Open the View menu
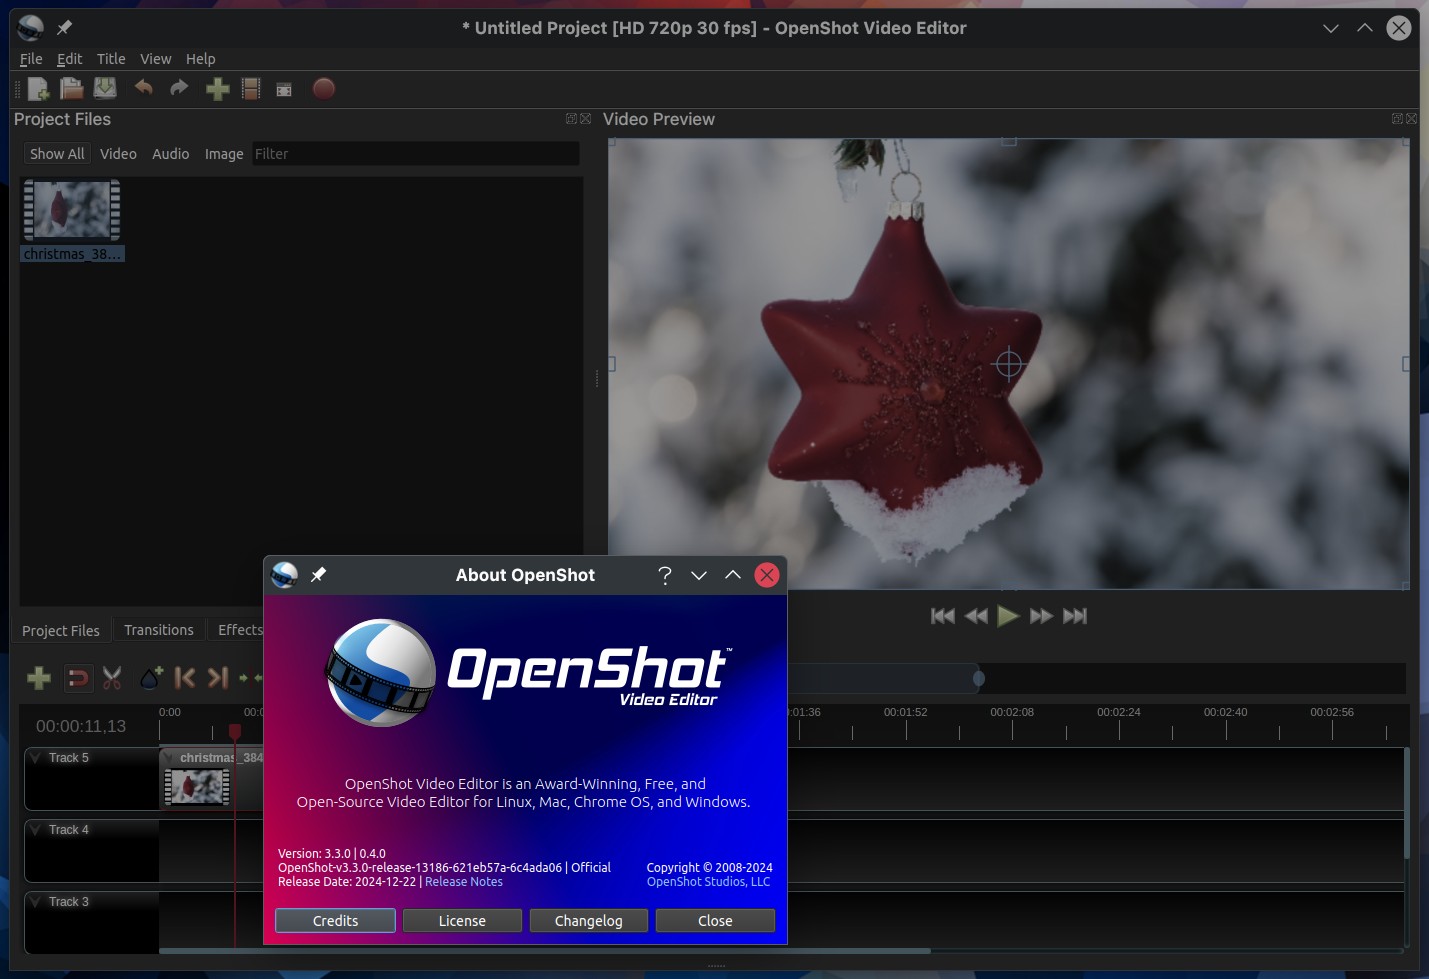Image resolution: width=1429 pixels, height=979 pixels. [x=155, y=59]
